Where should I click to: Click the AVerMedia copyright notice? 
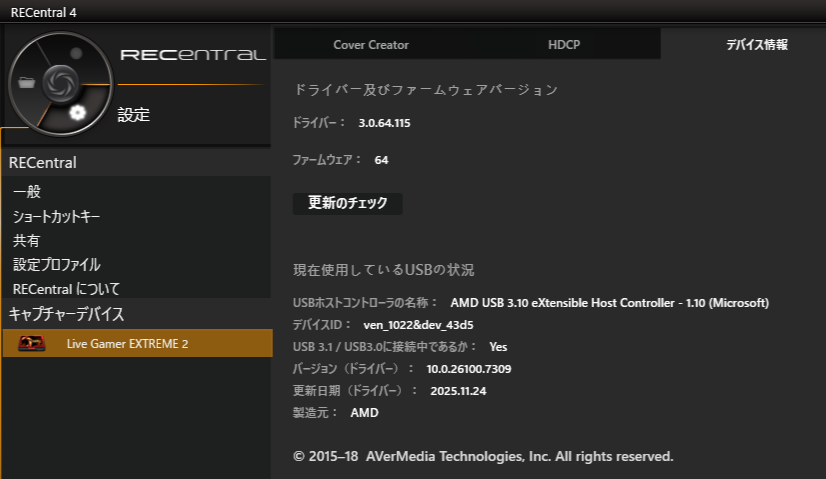(x=483, y=456)
